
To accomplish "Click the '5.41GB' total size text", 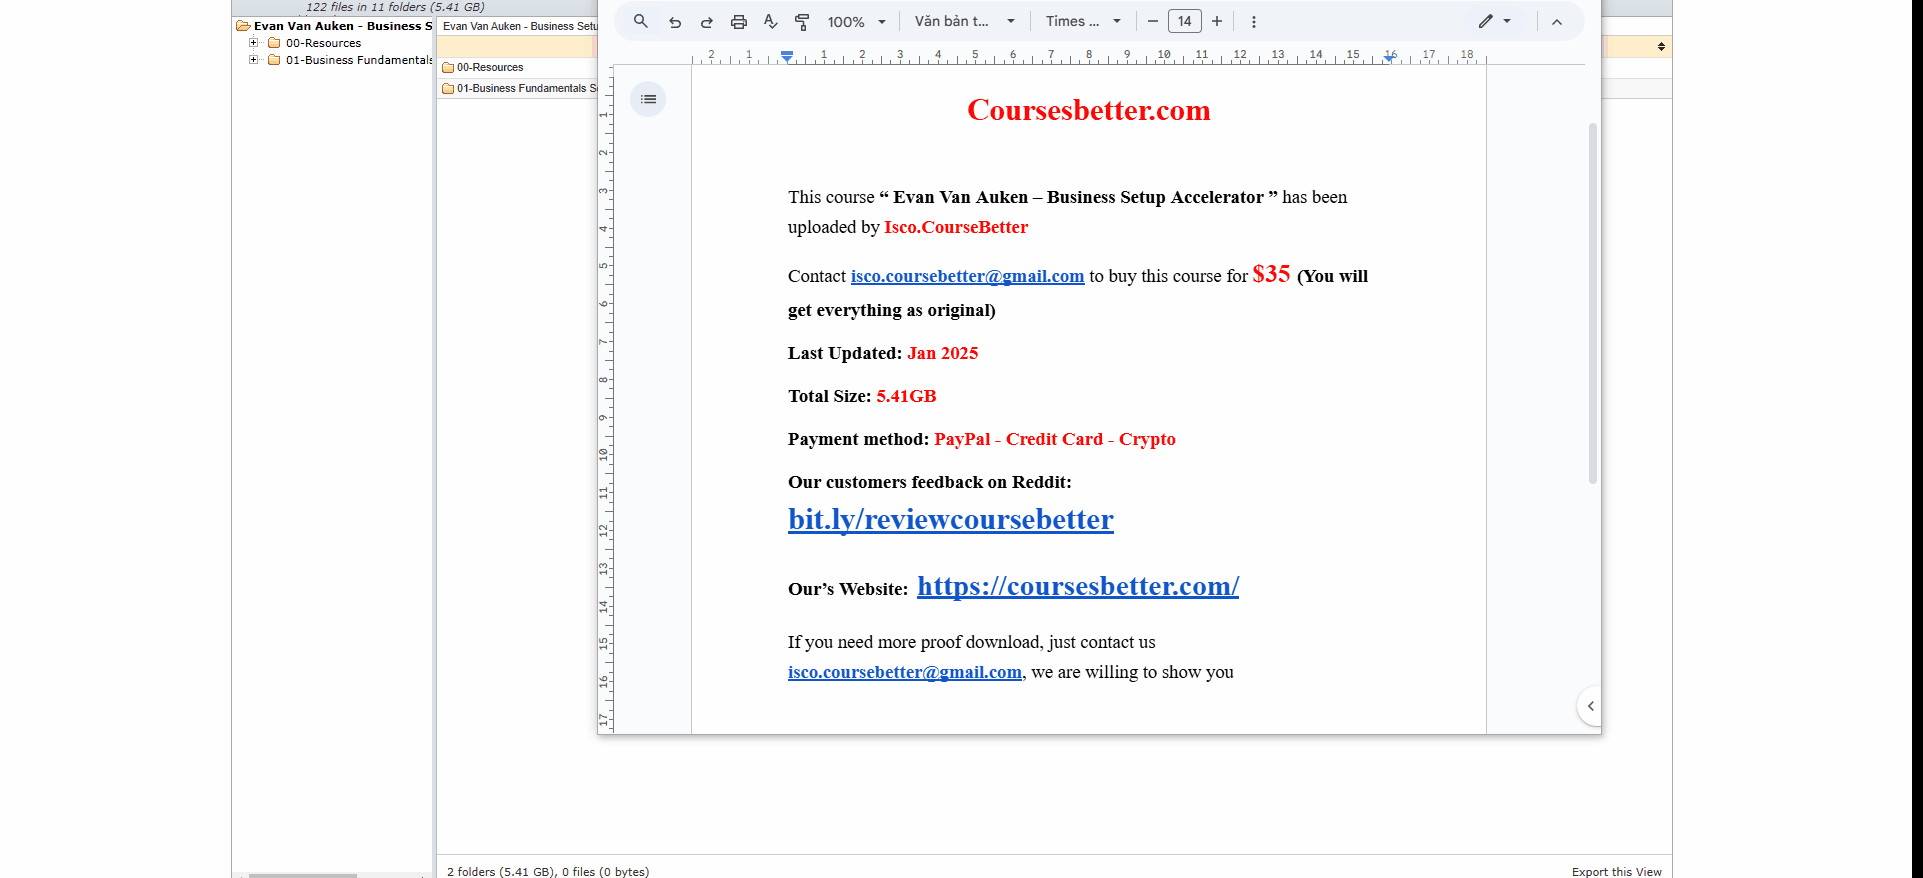I will (x=906, y=396).
